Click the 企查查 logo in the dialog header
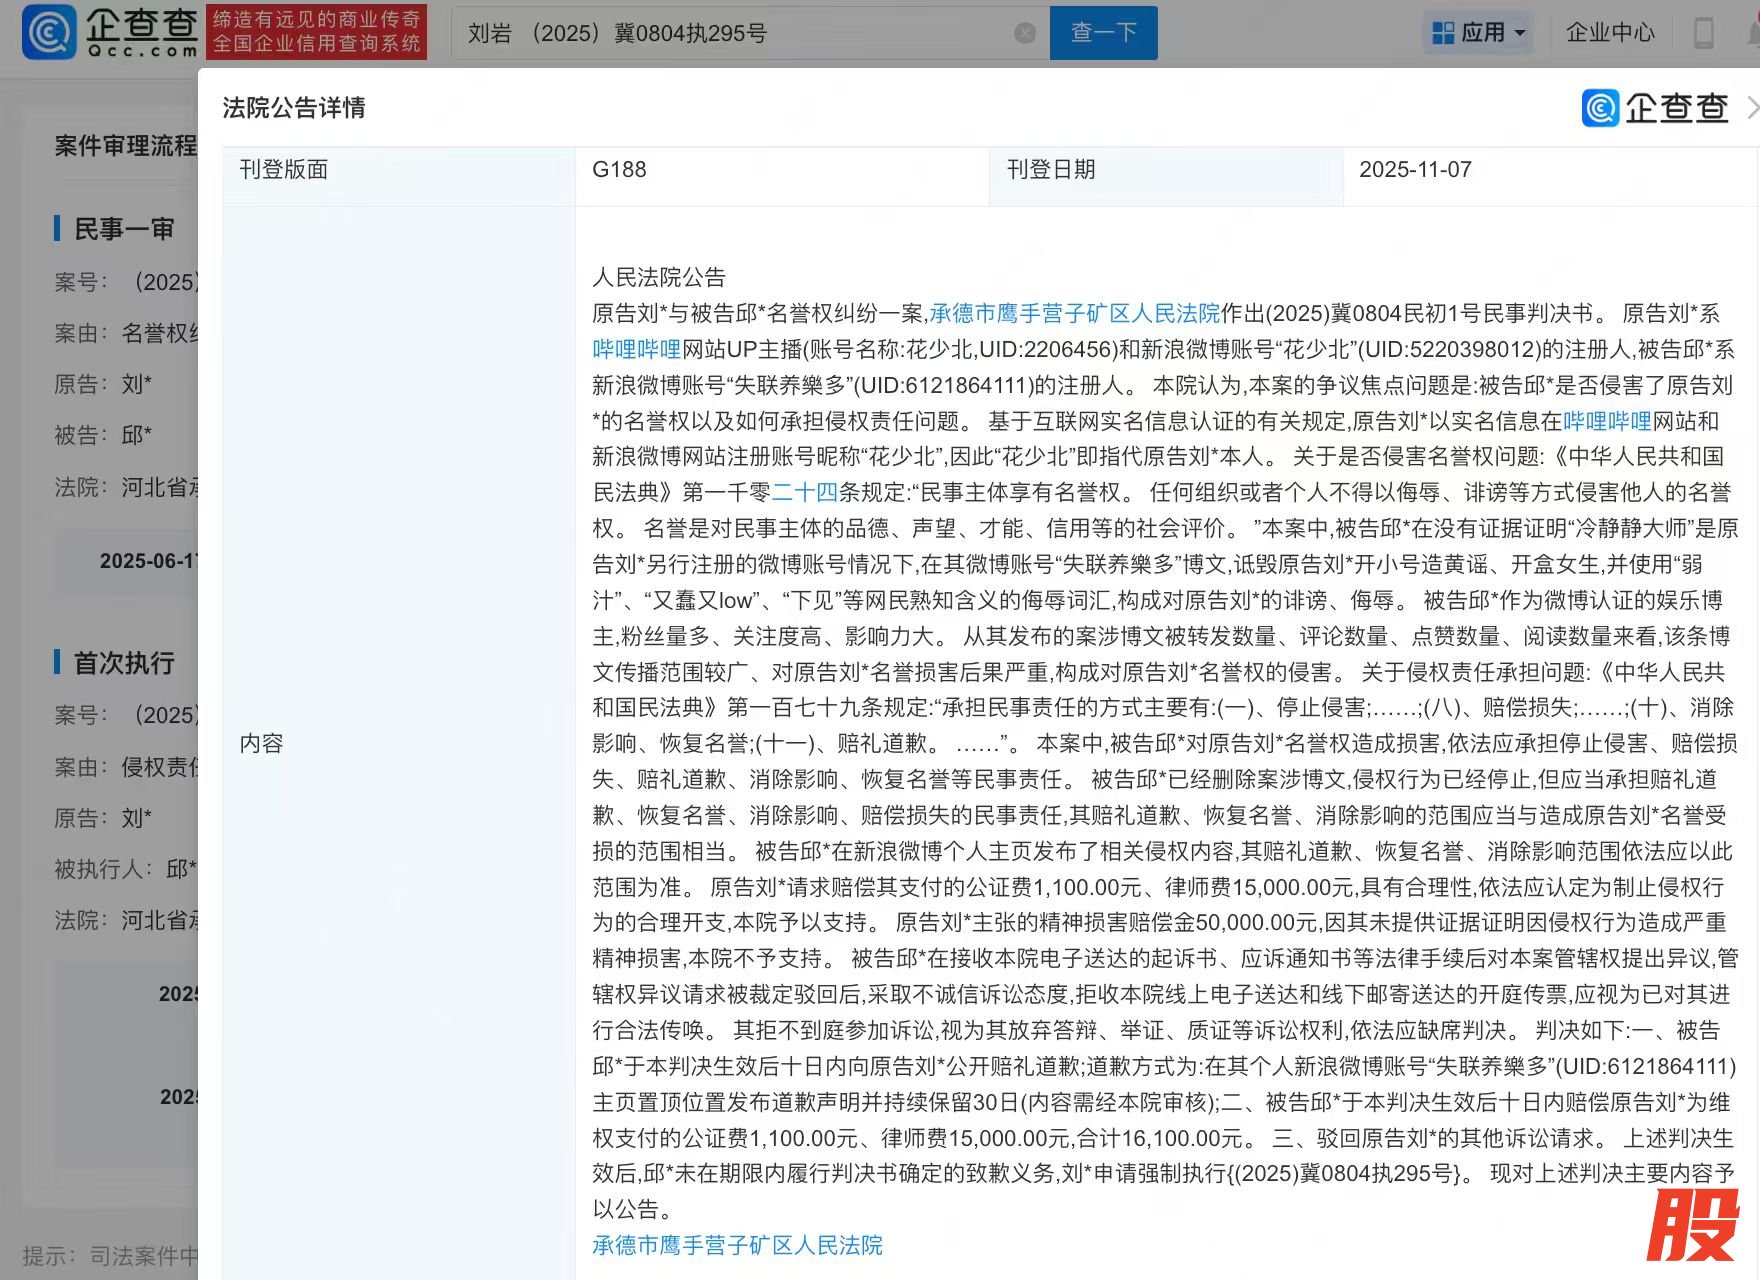1760x1280 pixels. (1655, 108)
